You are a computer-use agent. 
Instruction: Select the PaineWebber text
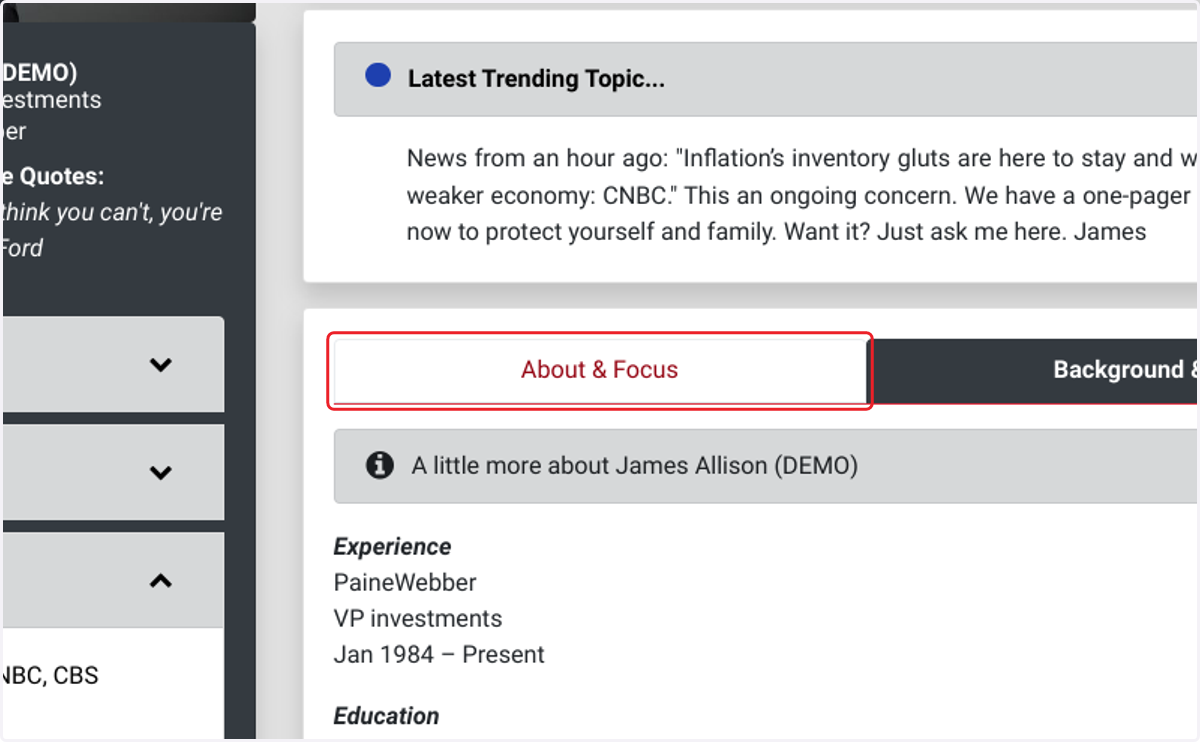[x=405, y=582]
